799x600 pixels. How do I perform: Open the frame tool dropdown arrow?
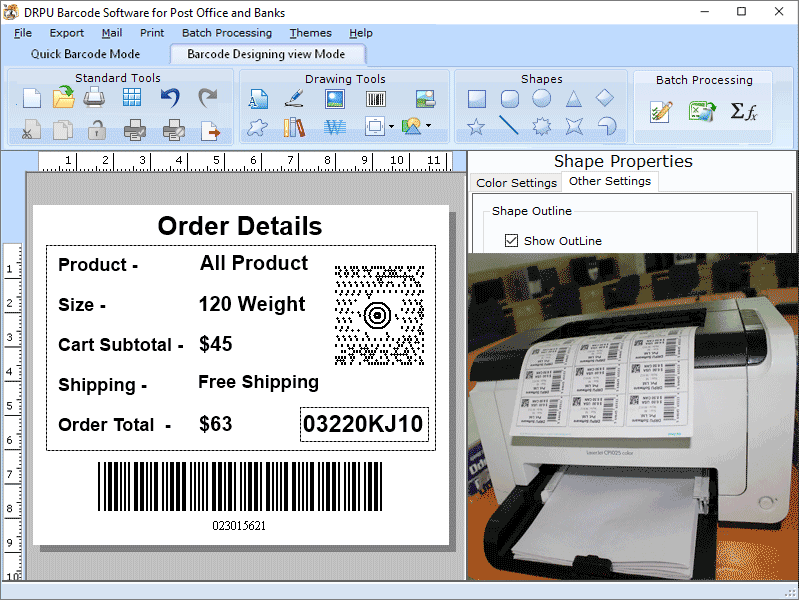[391, 126]
